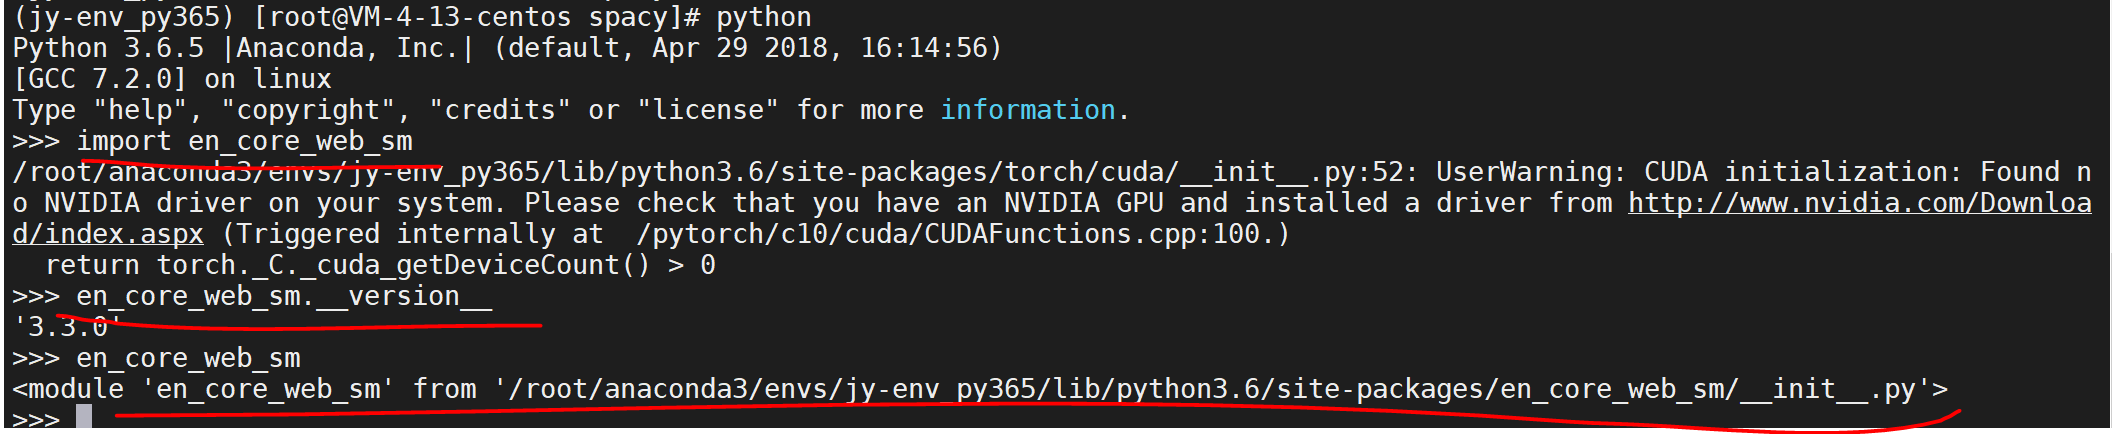
Task: Click the 'return torch._C._cuda_getDeviceCount()' line
Action: [347, 265]
